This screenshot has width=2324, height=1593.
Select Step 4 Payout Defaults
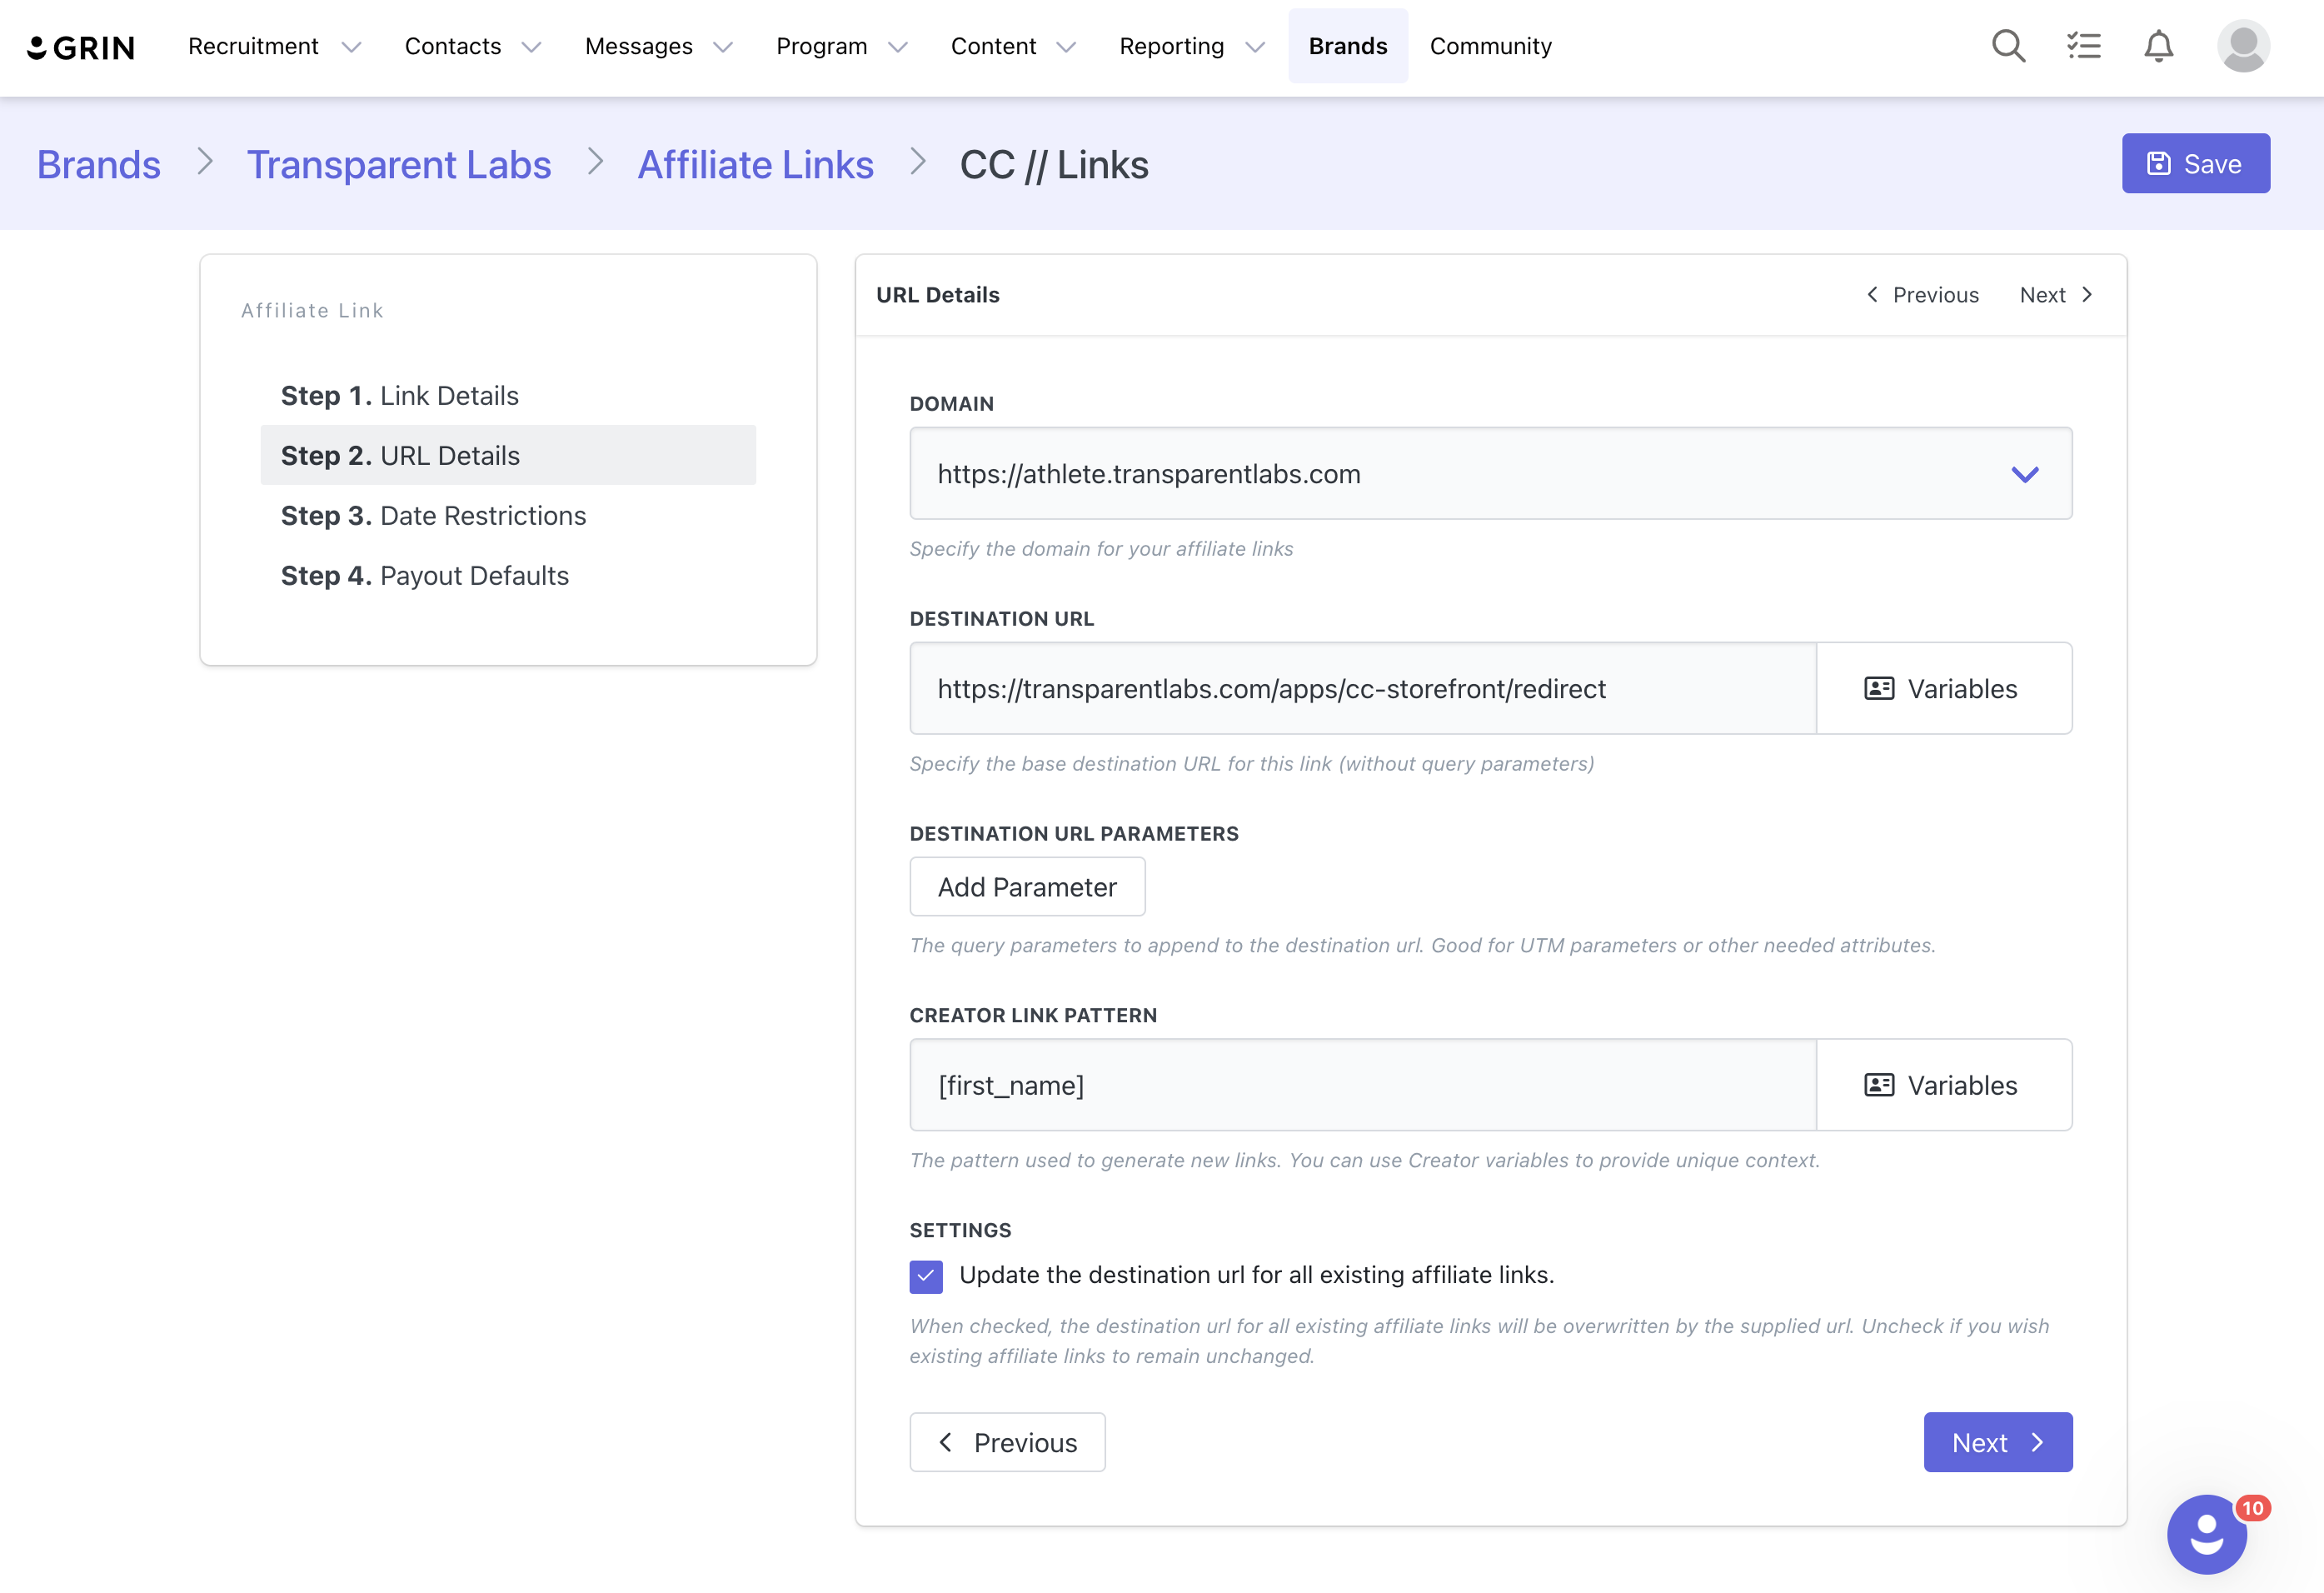point(508,575)
